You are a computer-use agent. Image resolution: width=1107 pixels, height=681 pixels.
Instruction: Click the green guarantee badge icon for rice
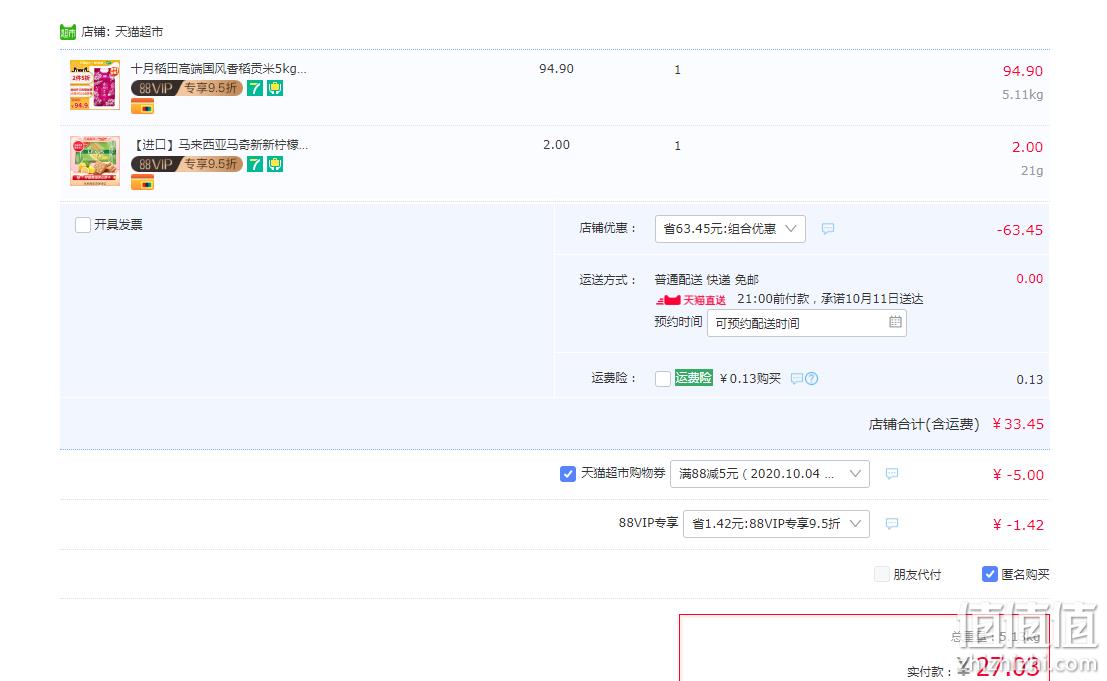(x=275, y=88)
